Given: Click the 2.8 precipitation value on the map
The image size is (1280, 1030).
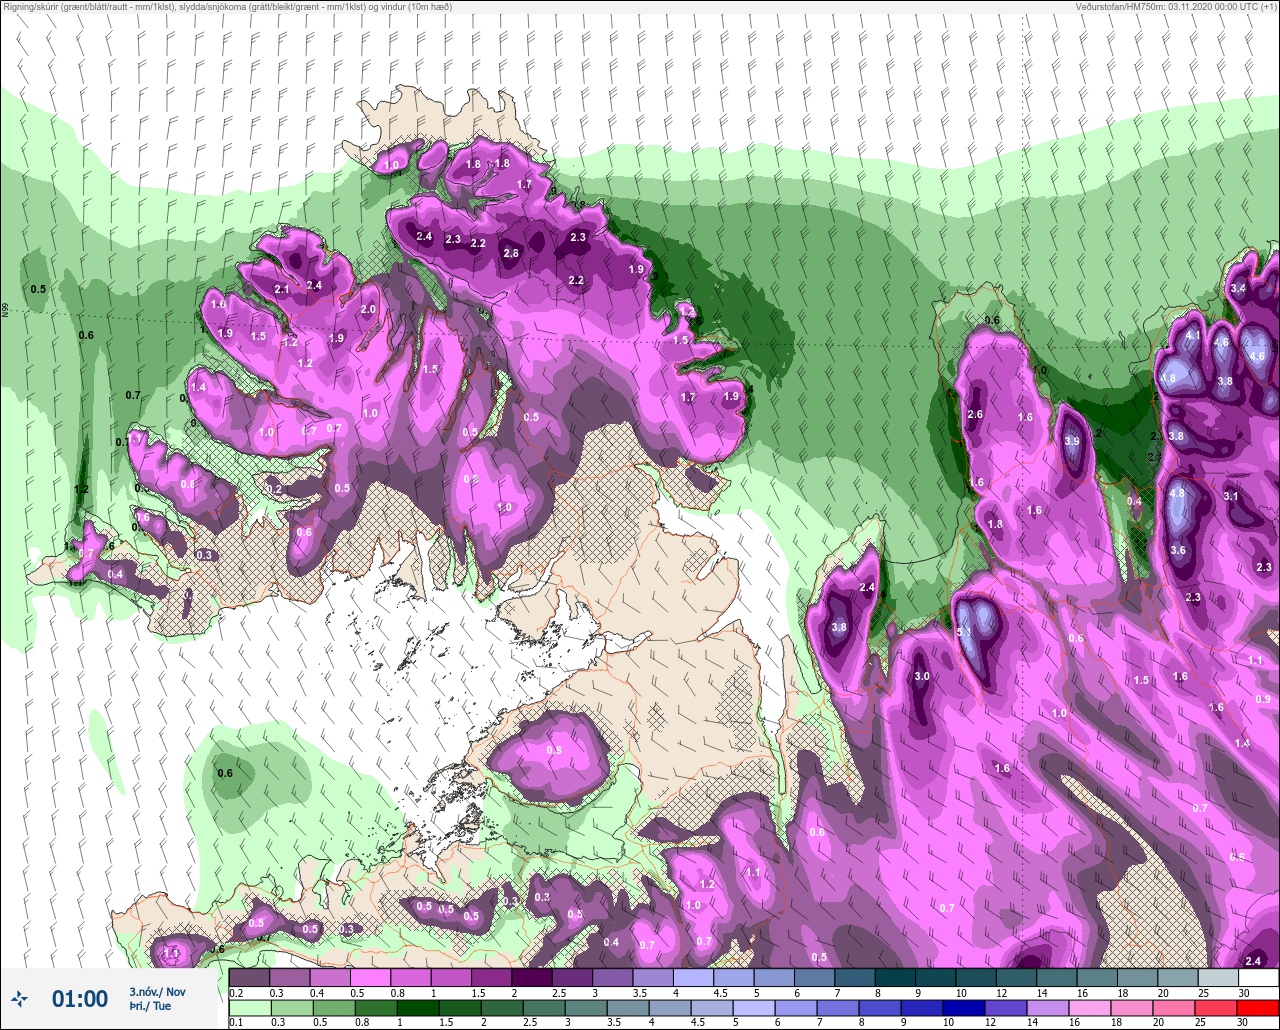Looking at the screenshot, I should 511,254.
